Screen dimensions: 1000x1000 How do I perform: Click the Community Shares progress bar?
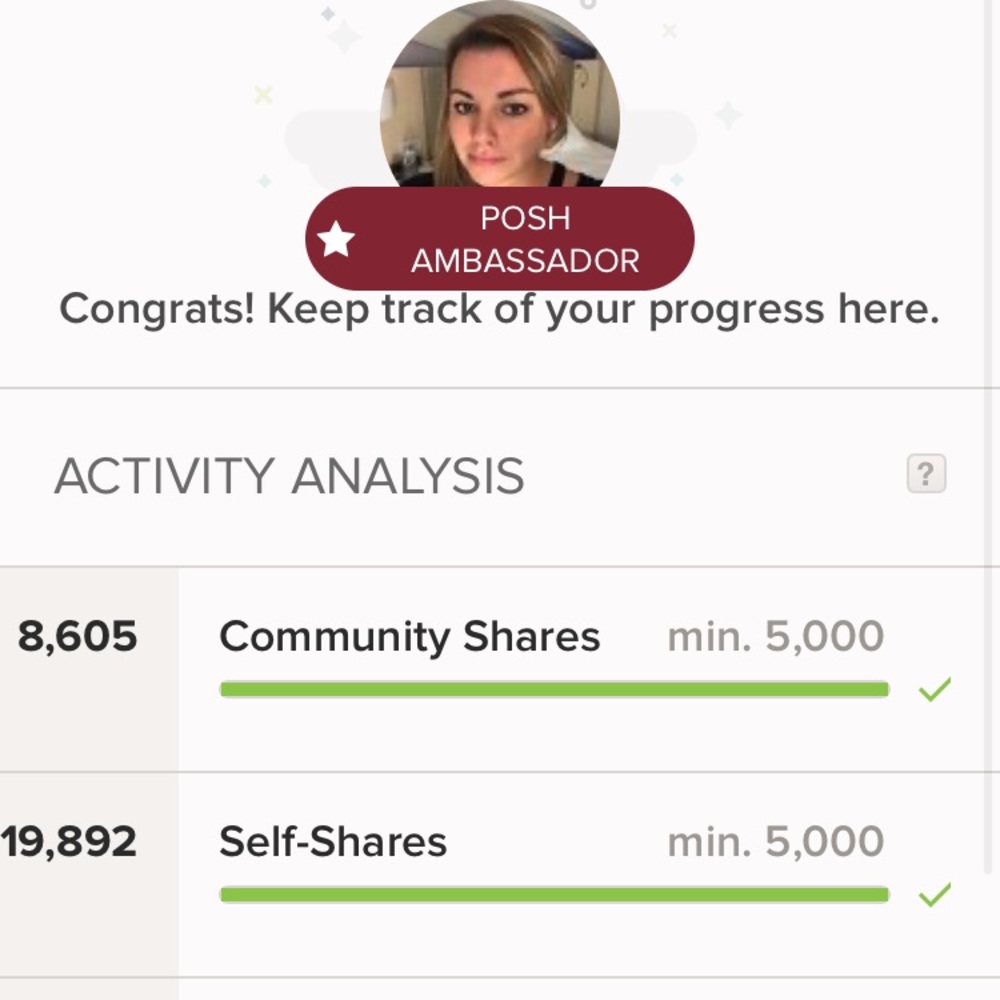(554, 689)
